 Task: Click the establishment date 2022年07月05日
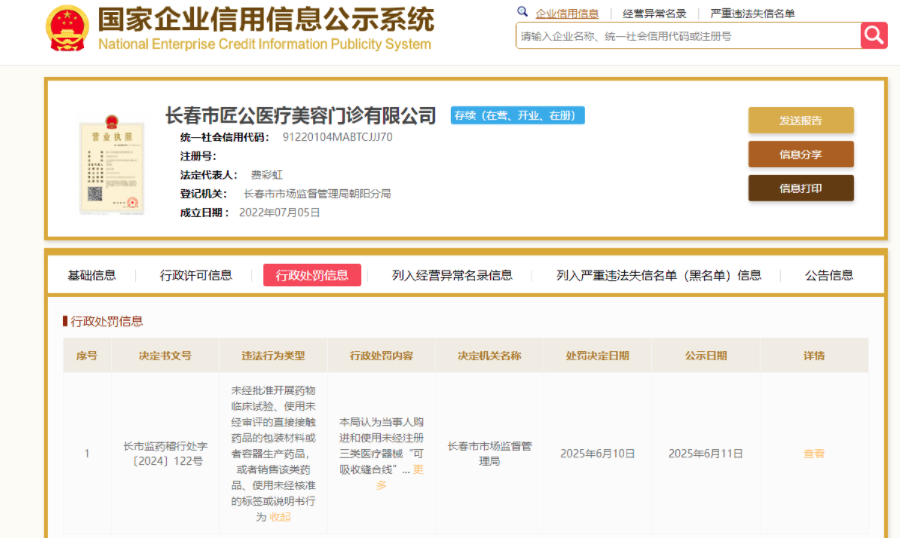pos(280,213)
